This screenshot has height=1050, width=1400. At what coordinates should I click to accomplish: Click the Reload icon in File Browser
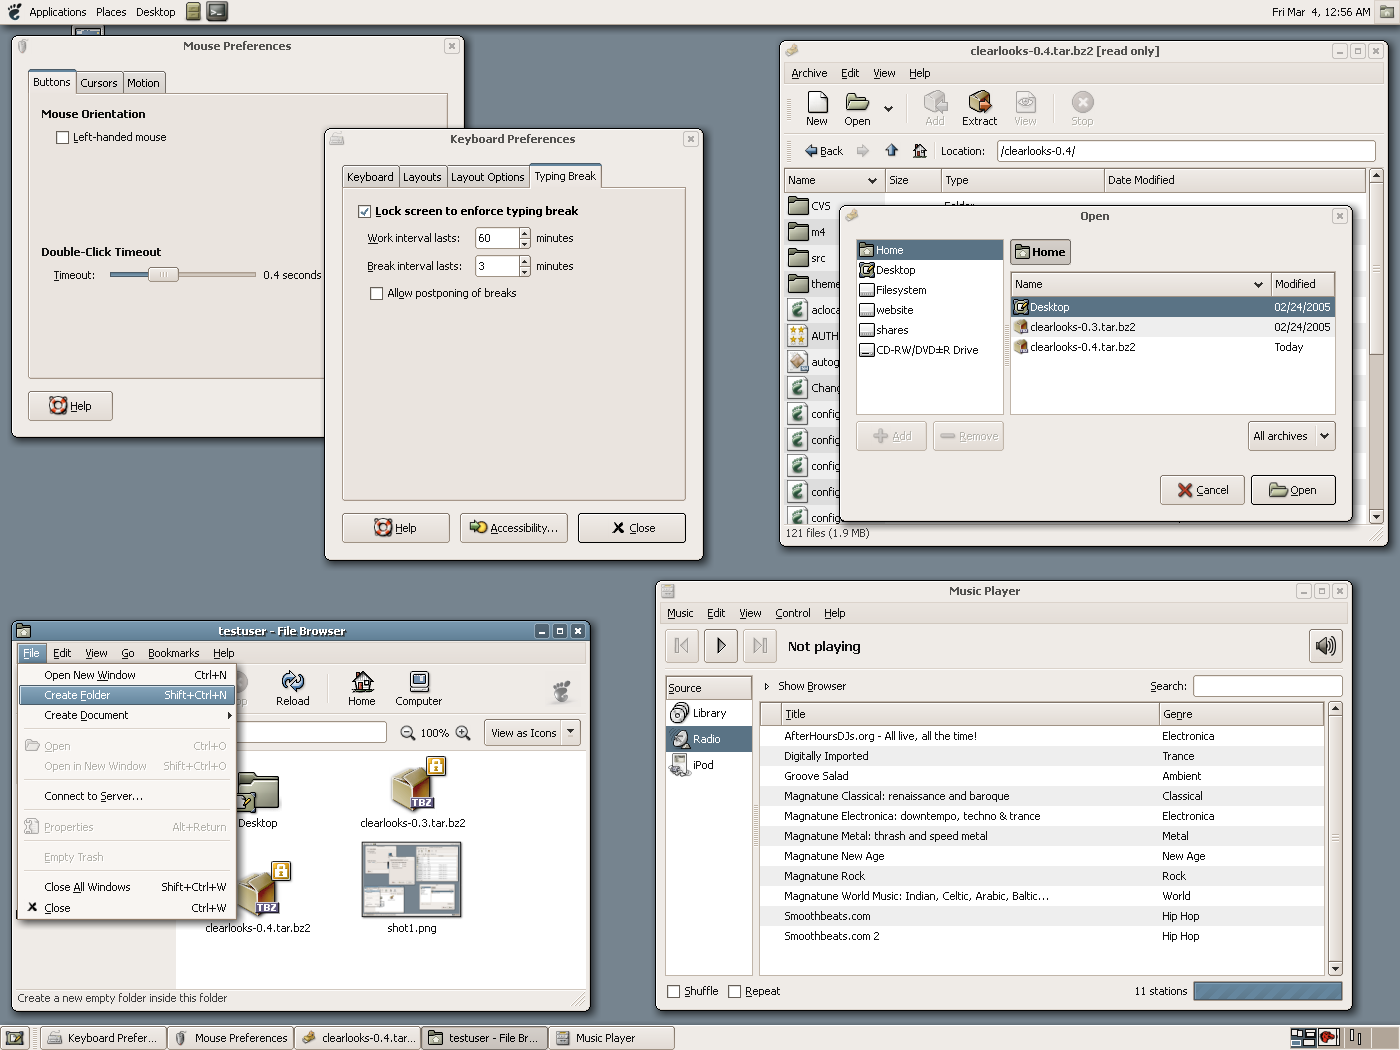click(x=292, y=688)
